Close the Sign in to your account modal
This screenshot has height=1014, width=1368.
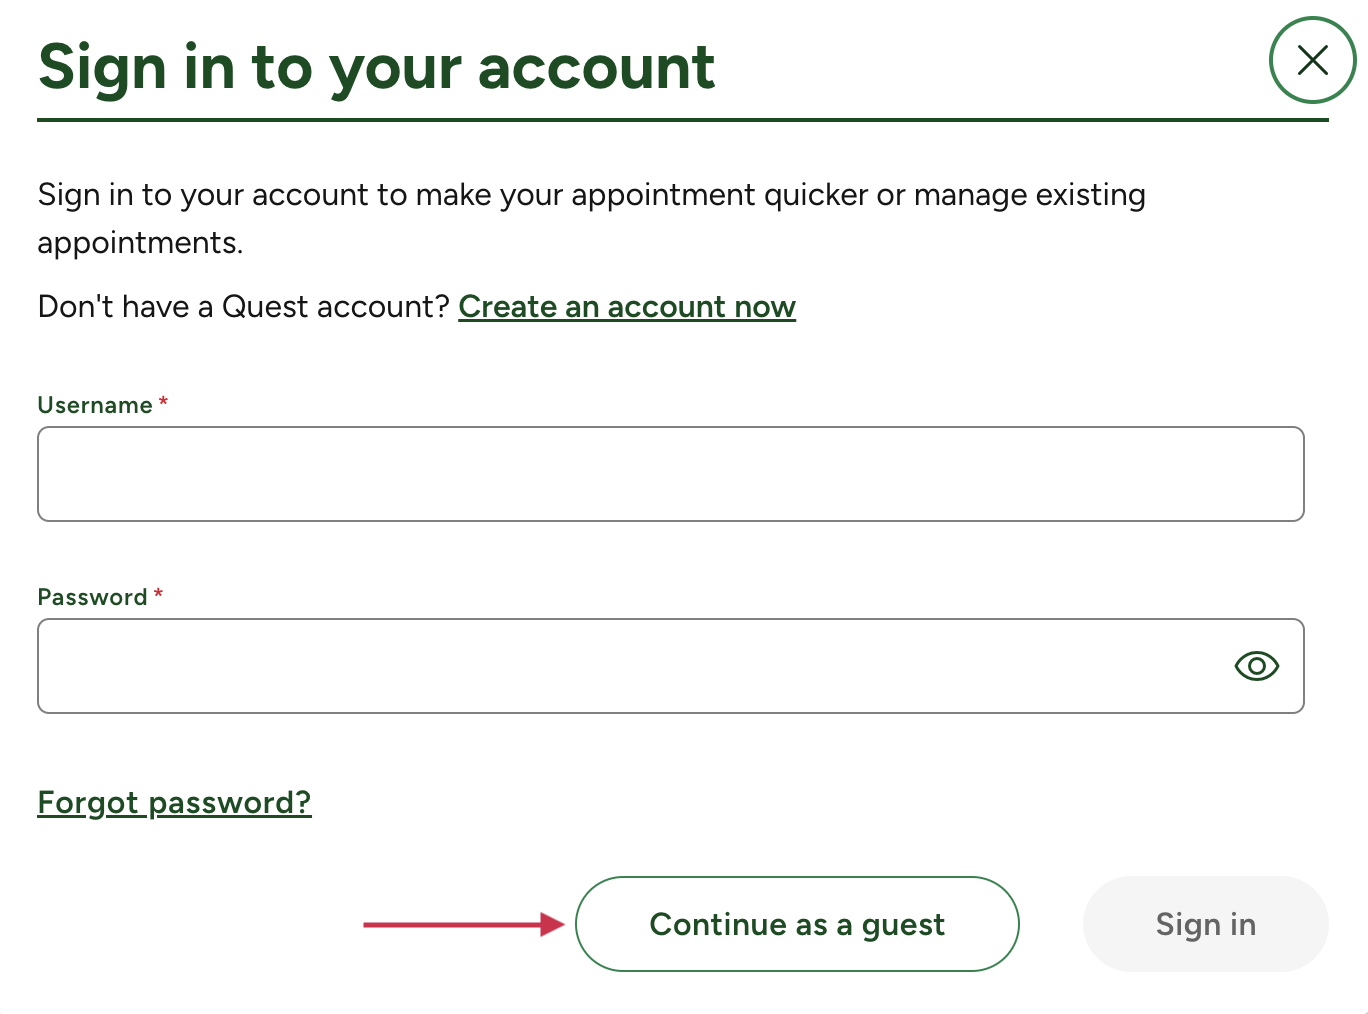[x=1311, y=60]
